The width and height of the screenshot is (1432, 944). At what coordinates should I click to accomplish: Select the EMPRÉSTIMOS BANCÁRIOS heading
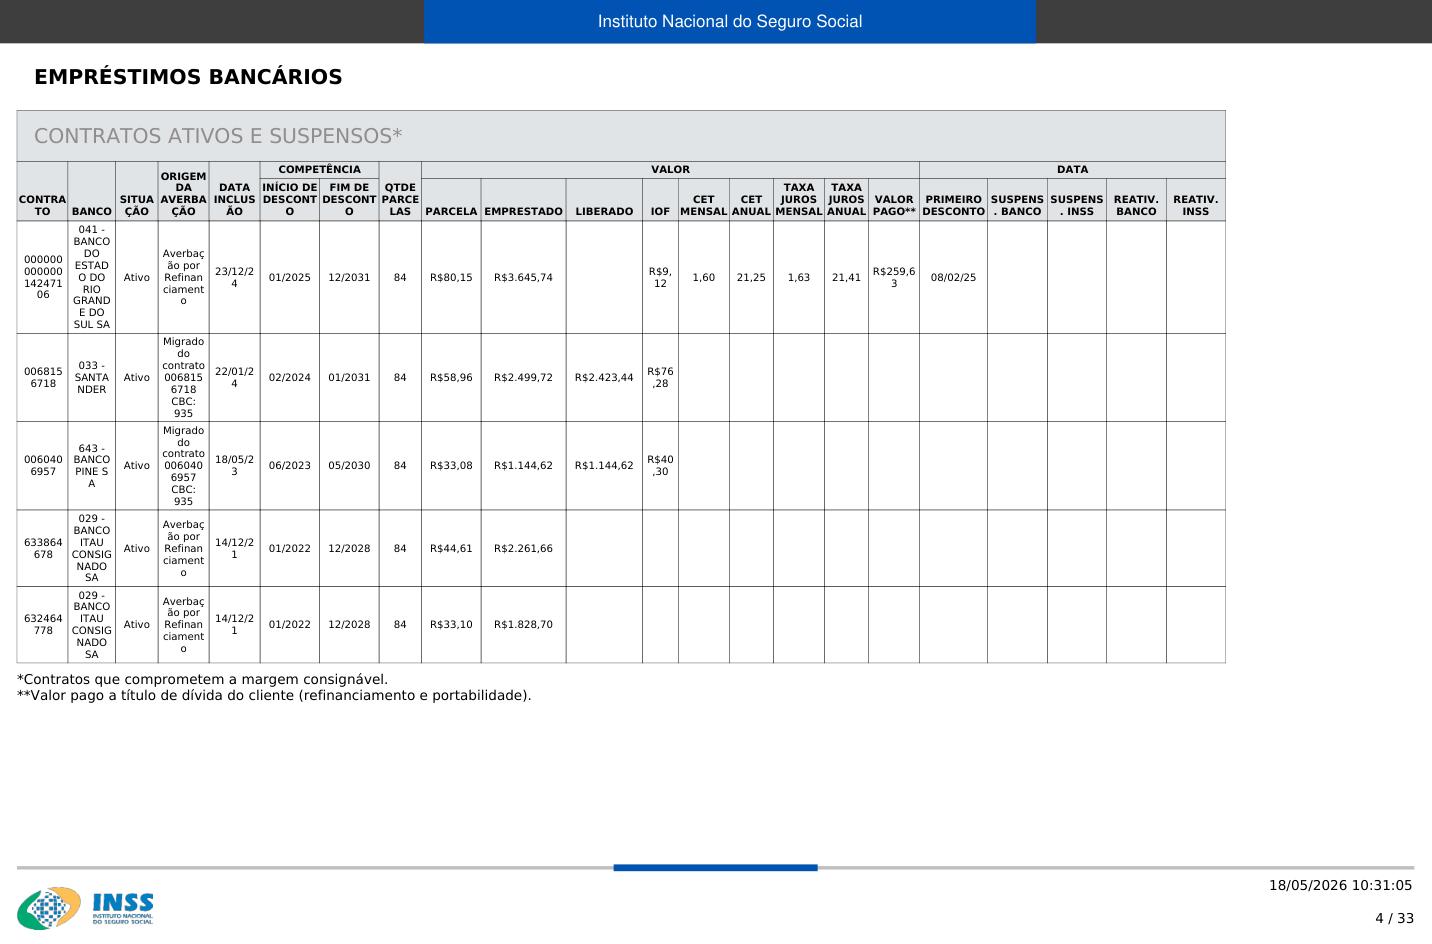[x=188, y=77]
